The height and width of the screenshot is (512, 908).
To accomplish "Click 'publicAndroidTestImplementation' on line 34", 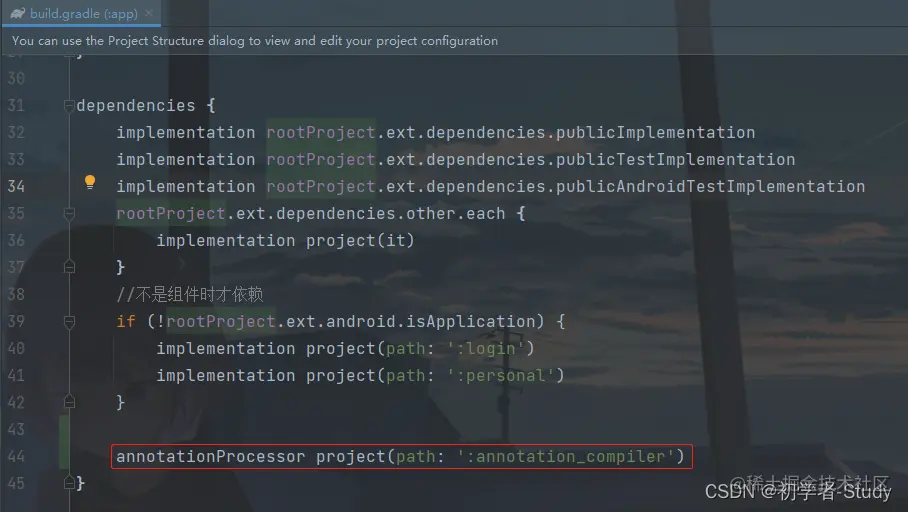I will 711,186.
